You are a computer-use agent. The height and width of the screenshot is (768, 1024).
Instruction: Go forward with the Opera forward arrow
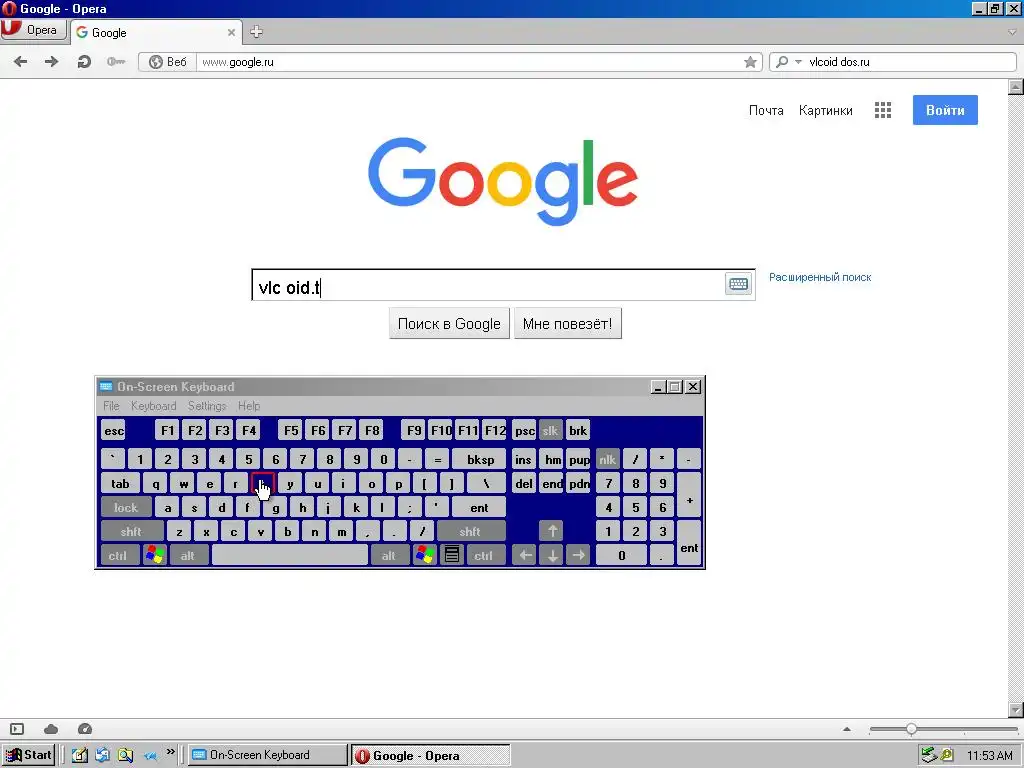52,62
